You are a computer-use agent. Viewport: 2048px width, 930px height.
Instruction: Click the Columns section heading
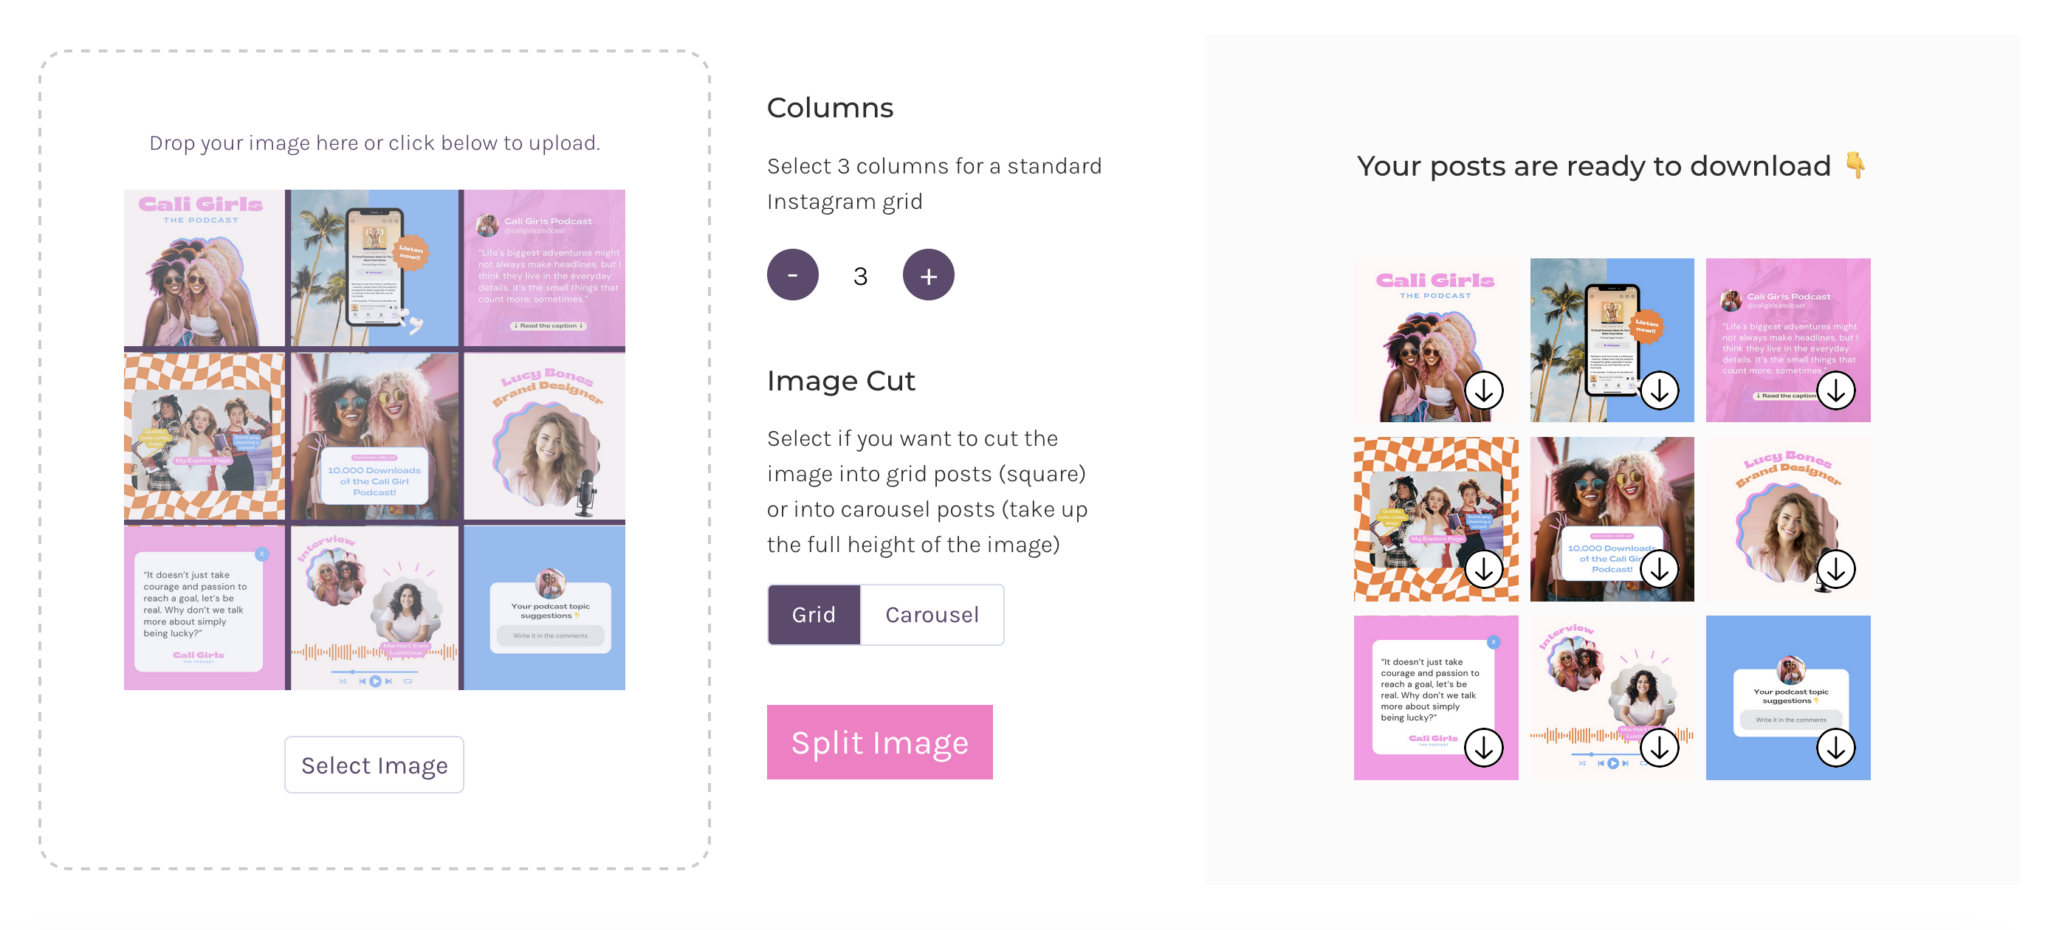[829, 107]
